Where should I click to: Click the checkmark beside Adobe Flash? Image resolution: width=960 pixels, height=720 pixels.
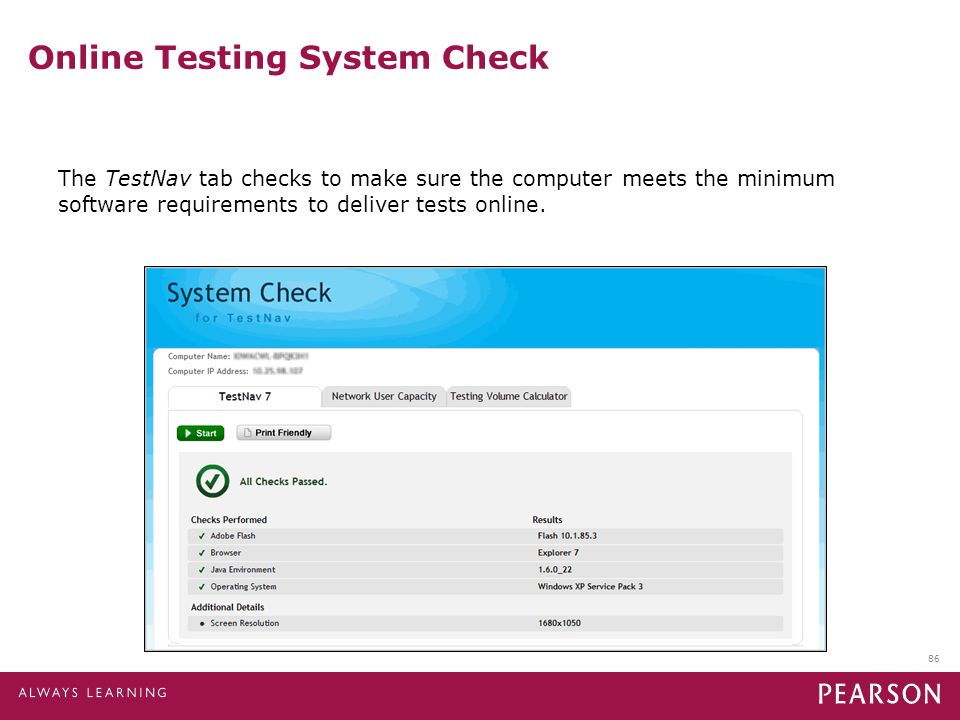click(201, 536)
